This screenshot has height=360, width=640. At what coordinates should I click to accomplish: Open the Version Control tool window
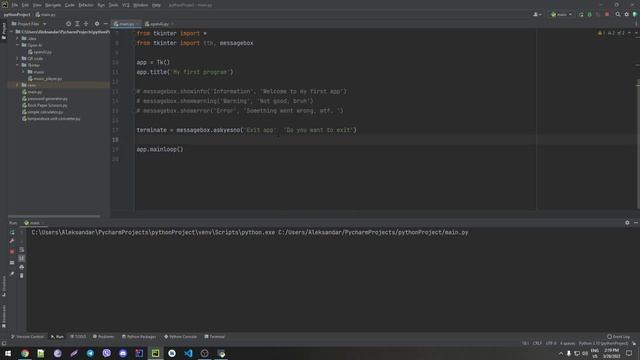(27, 337)
